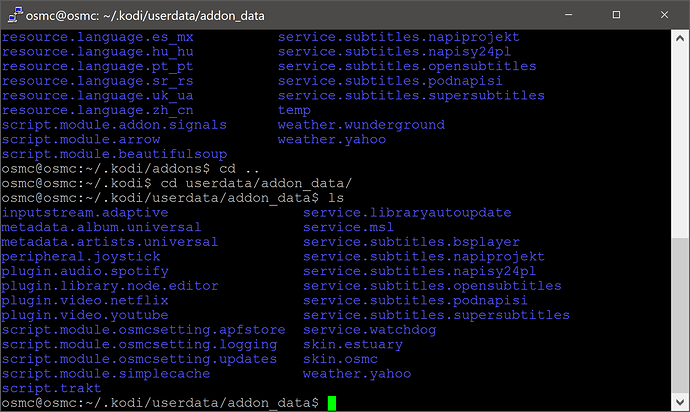This screenshot has height=412, width=690.
Task: Select 'service.subtitles.podnapisi' in the addon_data listing
Action: point(415,300)
